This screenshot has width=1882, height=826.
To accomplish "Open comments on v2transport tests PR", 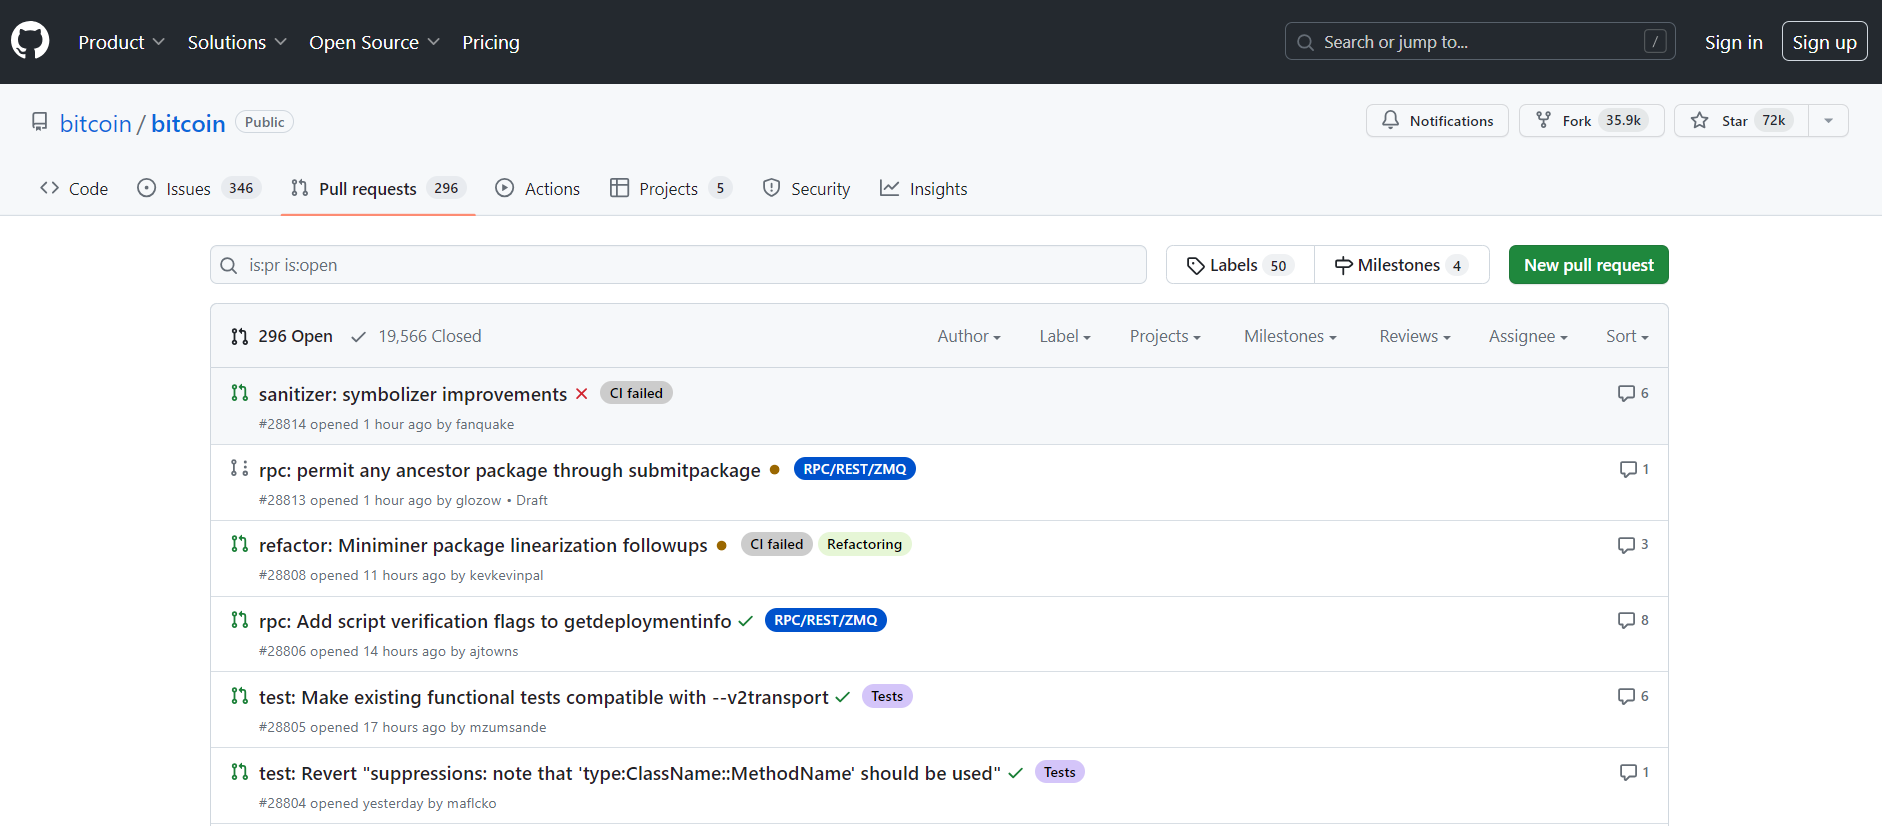I will pyautogui.click(x=1633, y=696).
